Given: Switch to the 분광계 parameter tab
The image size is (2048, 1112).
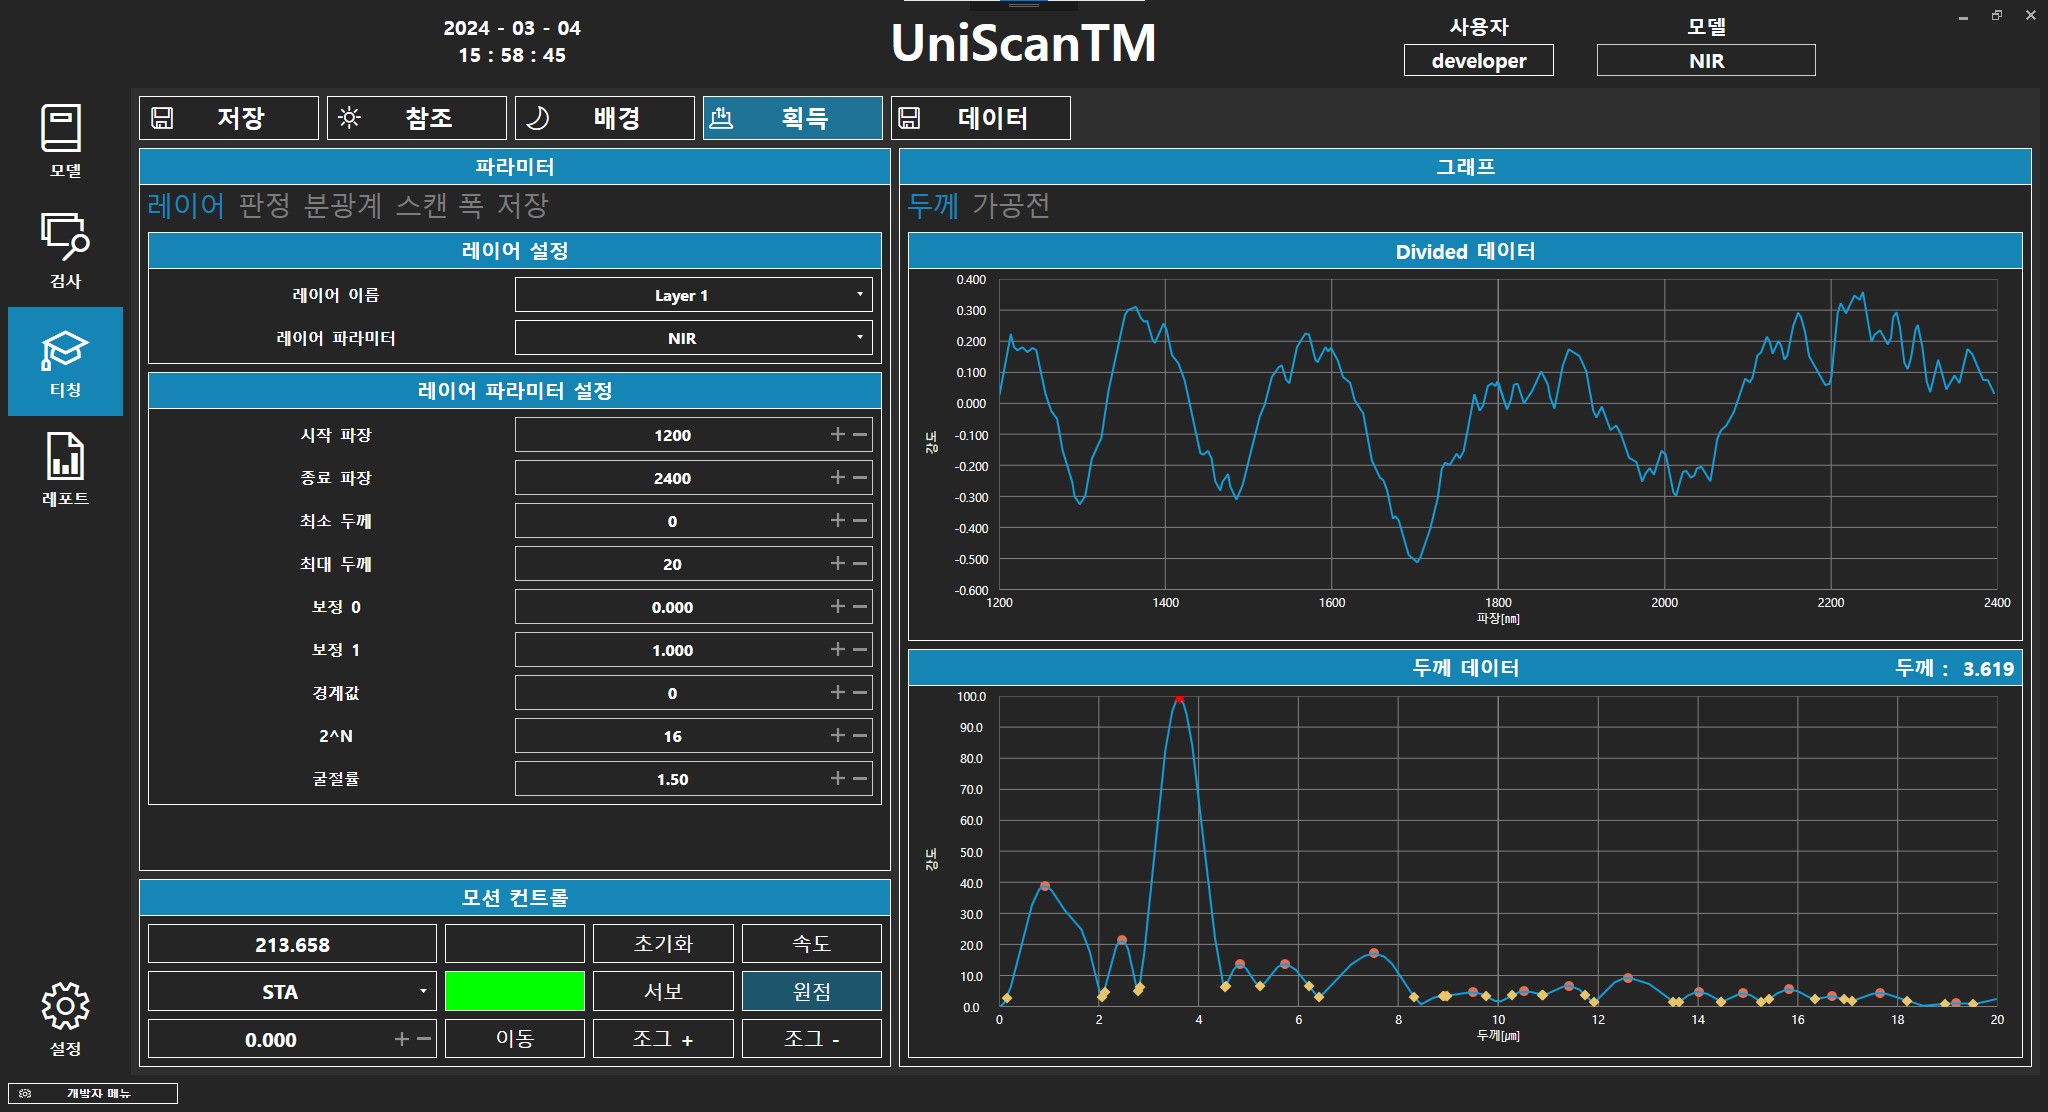Looking at the screenshot, I should point(343,205).
